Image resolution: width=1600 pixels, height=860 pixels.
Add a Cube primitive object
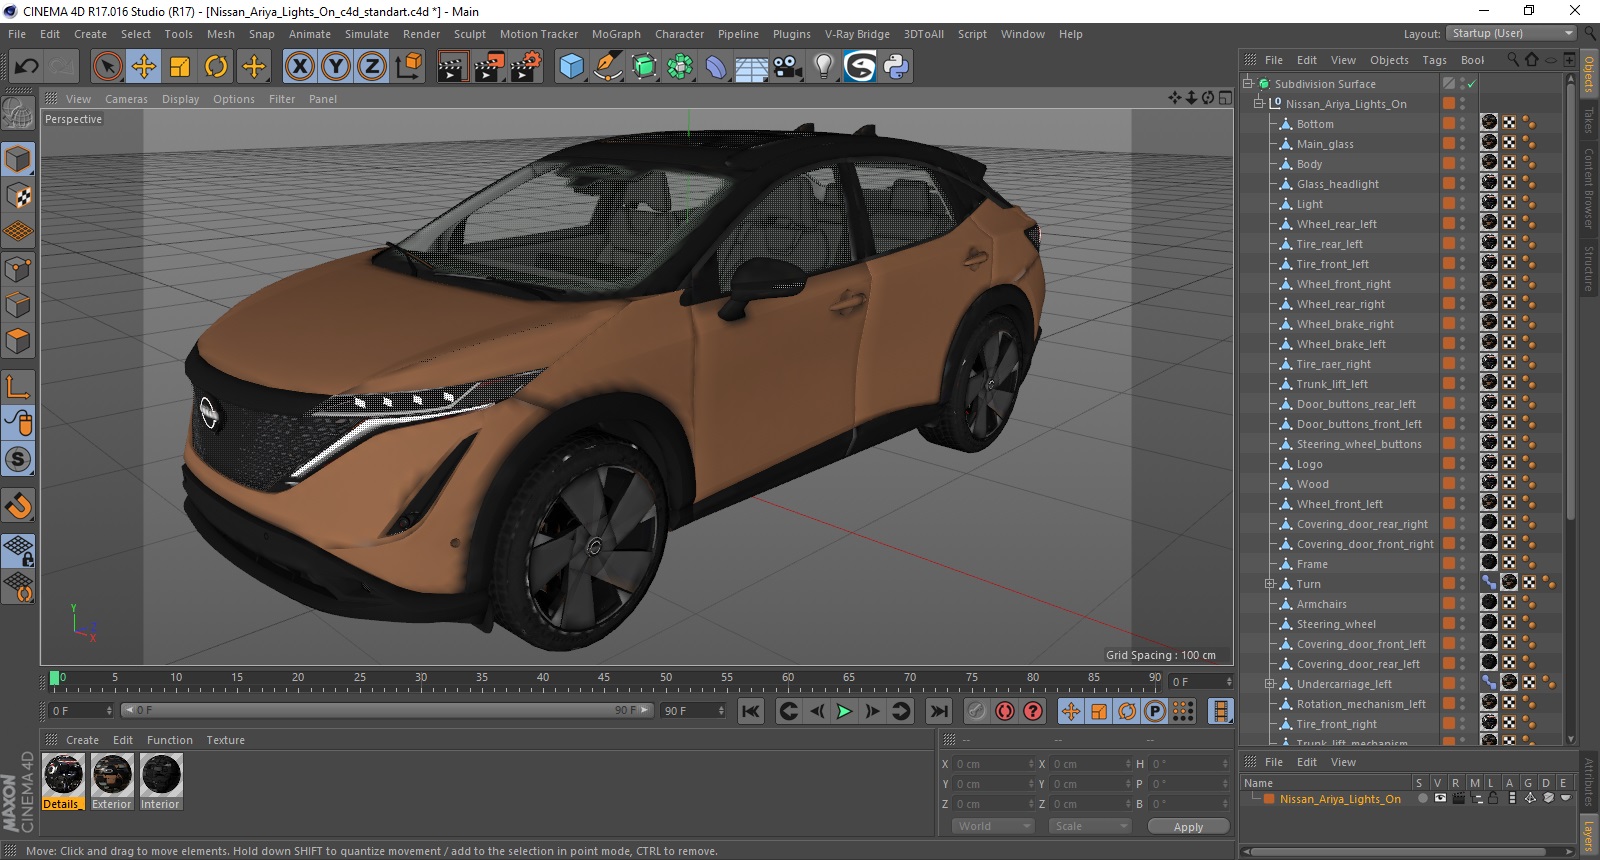[571, 67]
